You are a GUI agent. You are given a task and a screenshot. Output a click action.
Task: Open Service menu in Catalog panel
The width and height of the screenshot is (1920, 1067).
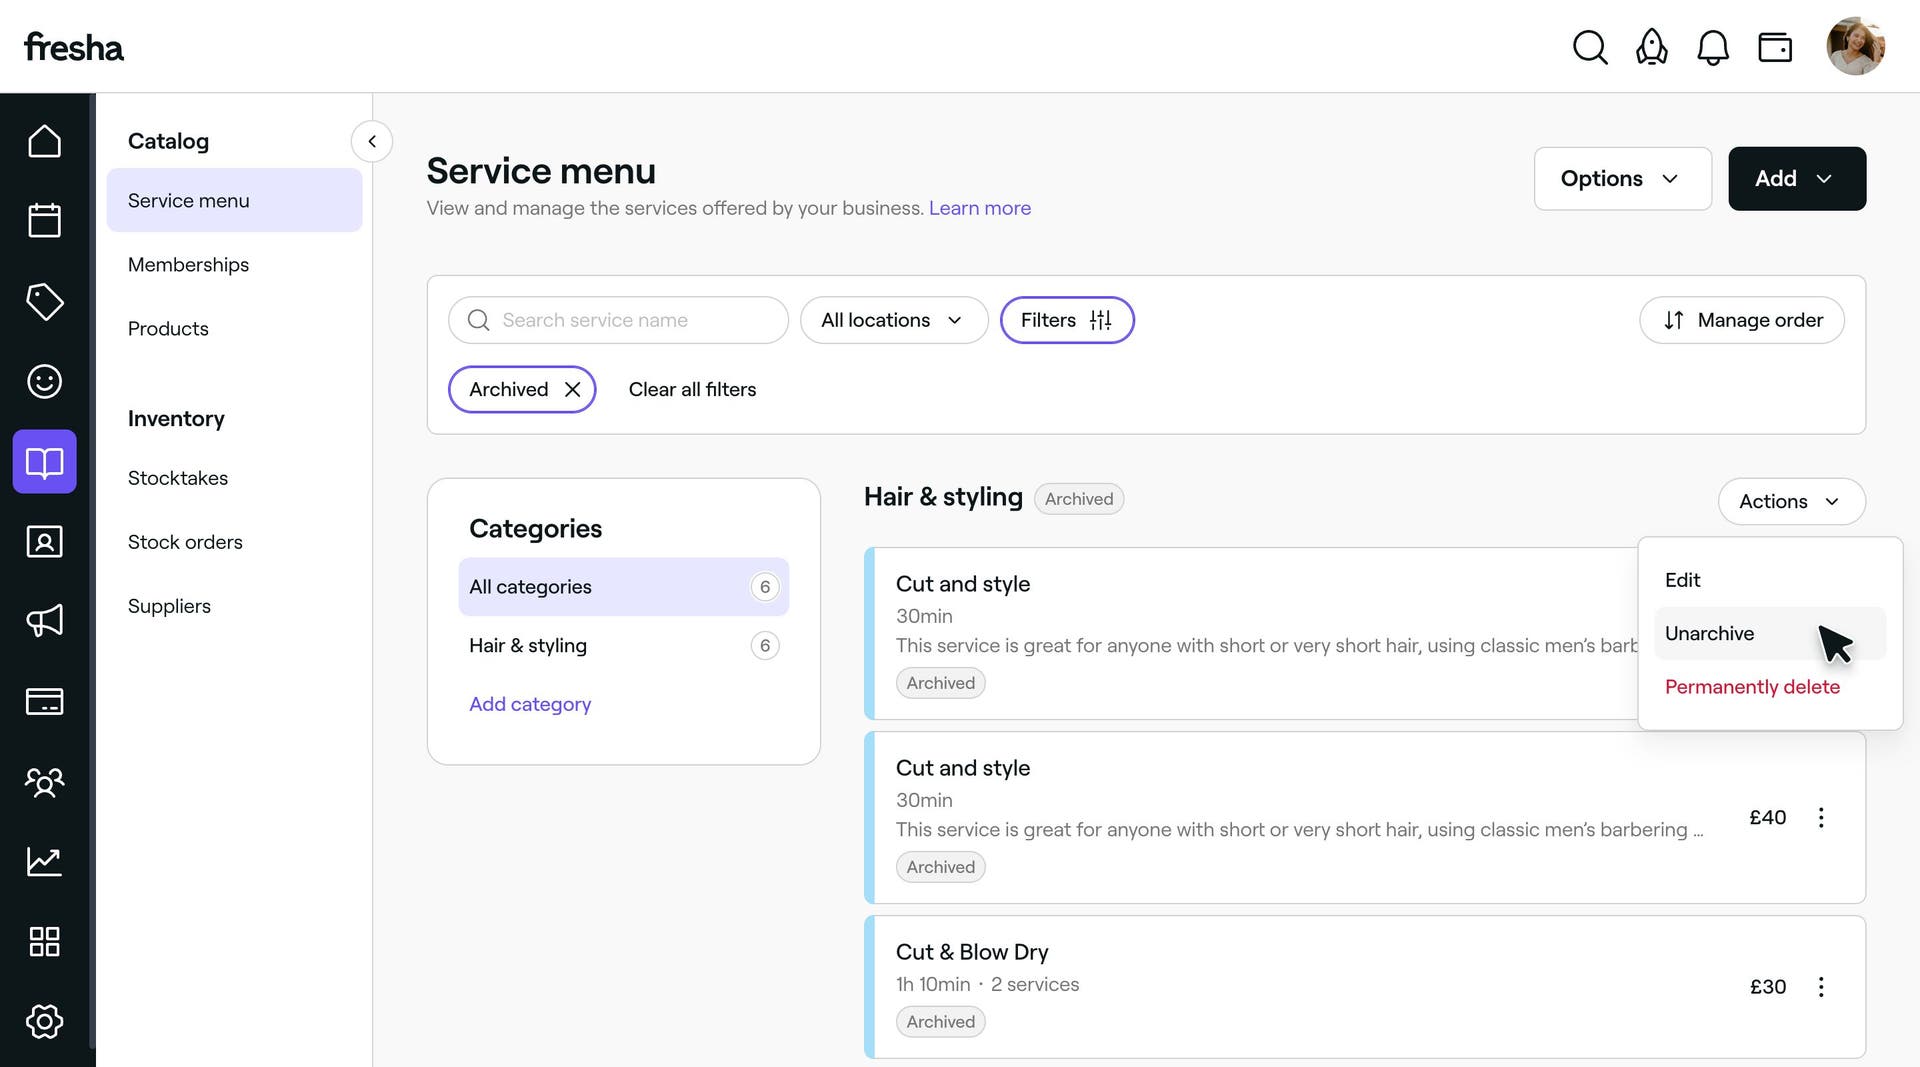[234, 200]
